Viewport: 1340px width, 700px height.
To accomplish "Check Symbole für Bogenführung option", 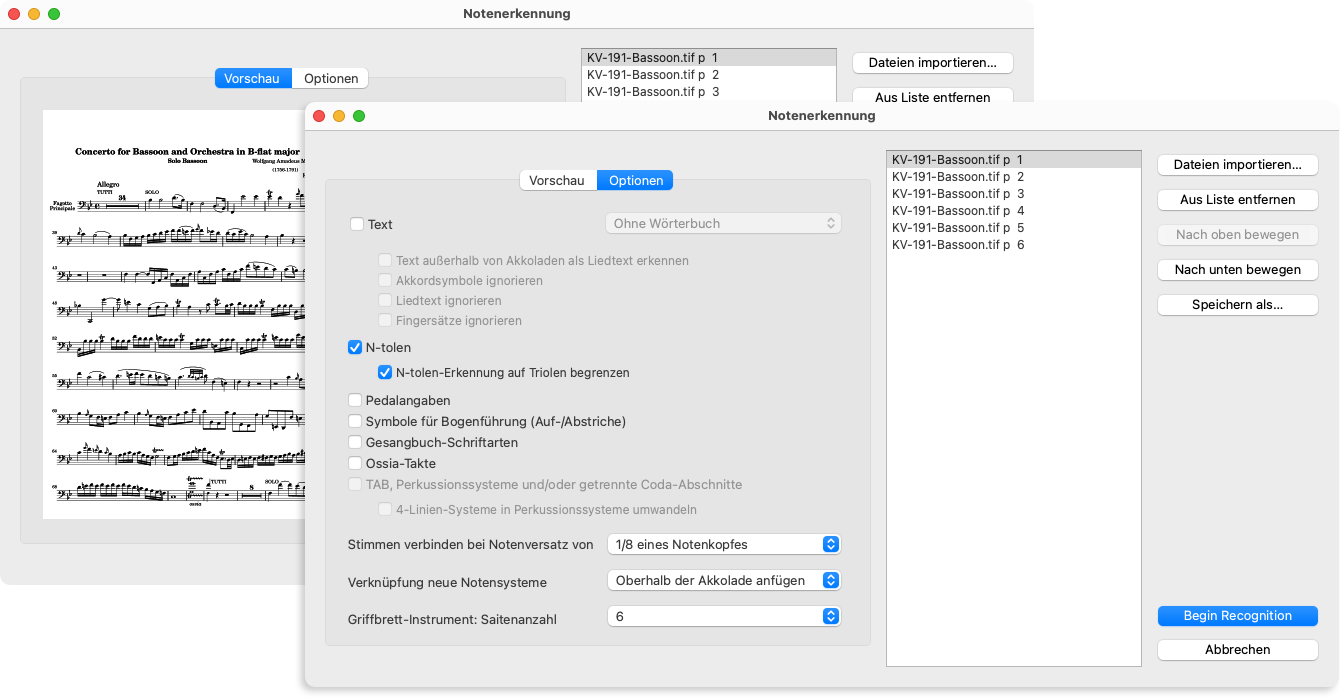I will (355, 422).
